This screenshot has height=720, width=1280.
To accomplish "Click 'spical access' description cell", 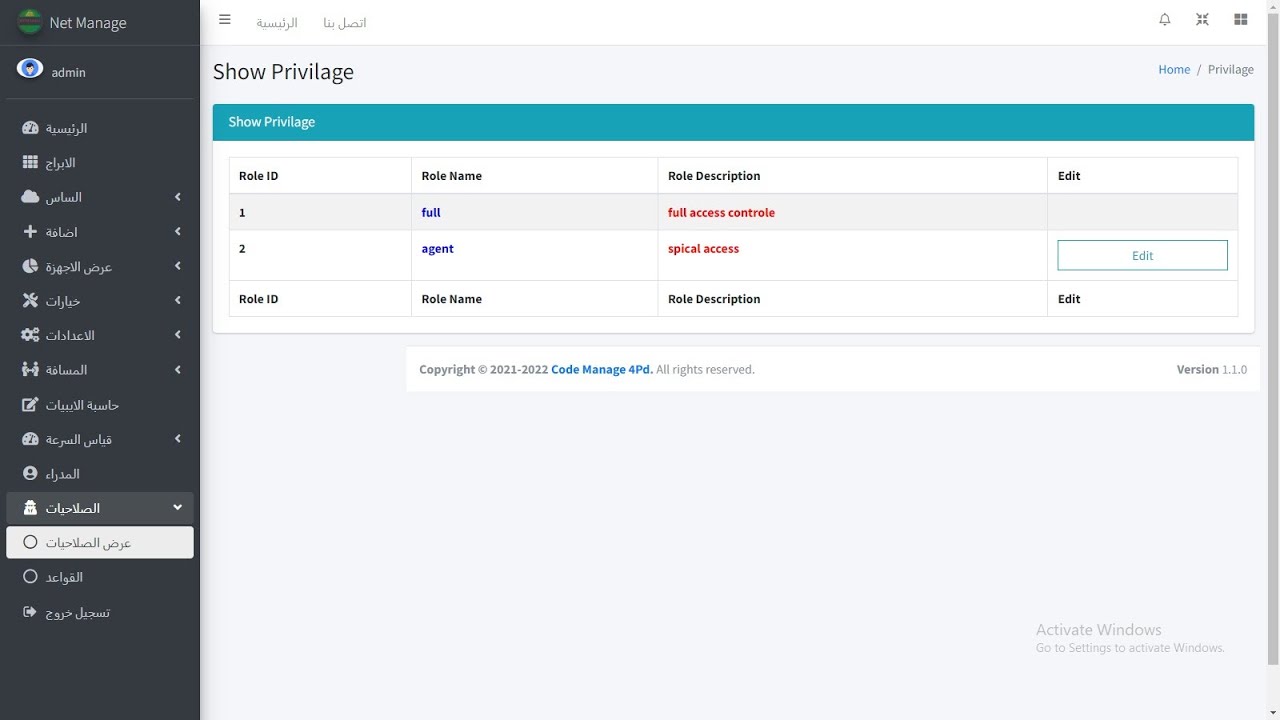I will click(x=852, y=255).
